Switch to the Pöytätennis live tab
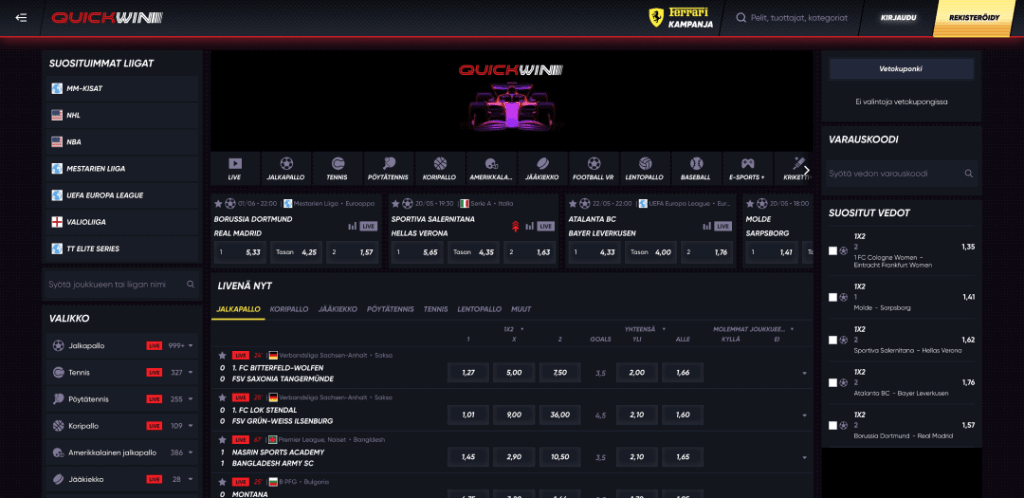 point(390,309)
